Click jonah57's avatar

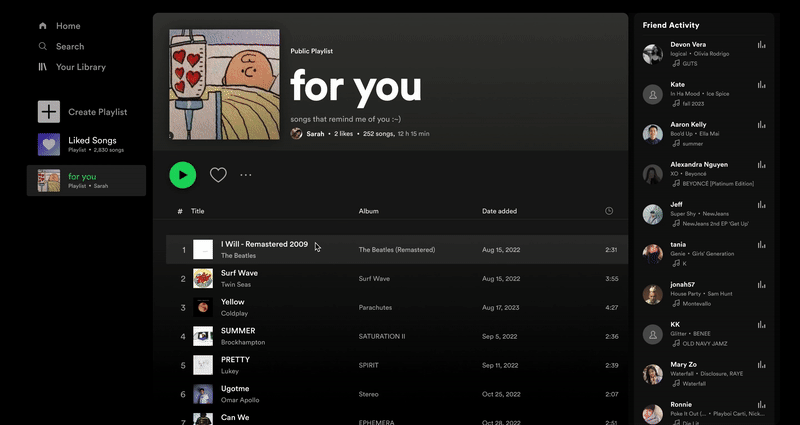(653, 294)
